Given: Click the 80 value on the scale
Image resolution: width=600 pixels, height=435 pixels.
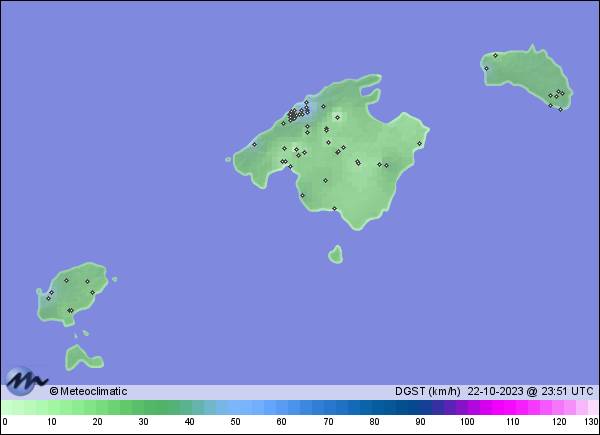Looking at the screenshot, I should [374, 422].
